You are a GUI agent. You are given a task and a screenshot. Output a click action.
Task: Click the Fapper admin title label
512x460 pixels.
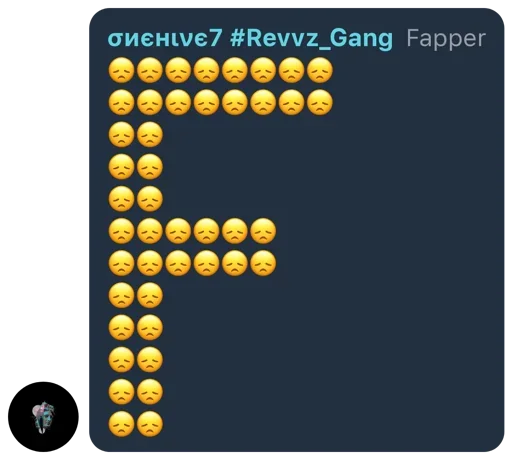click(446, 39)
